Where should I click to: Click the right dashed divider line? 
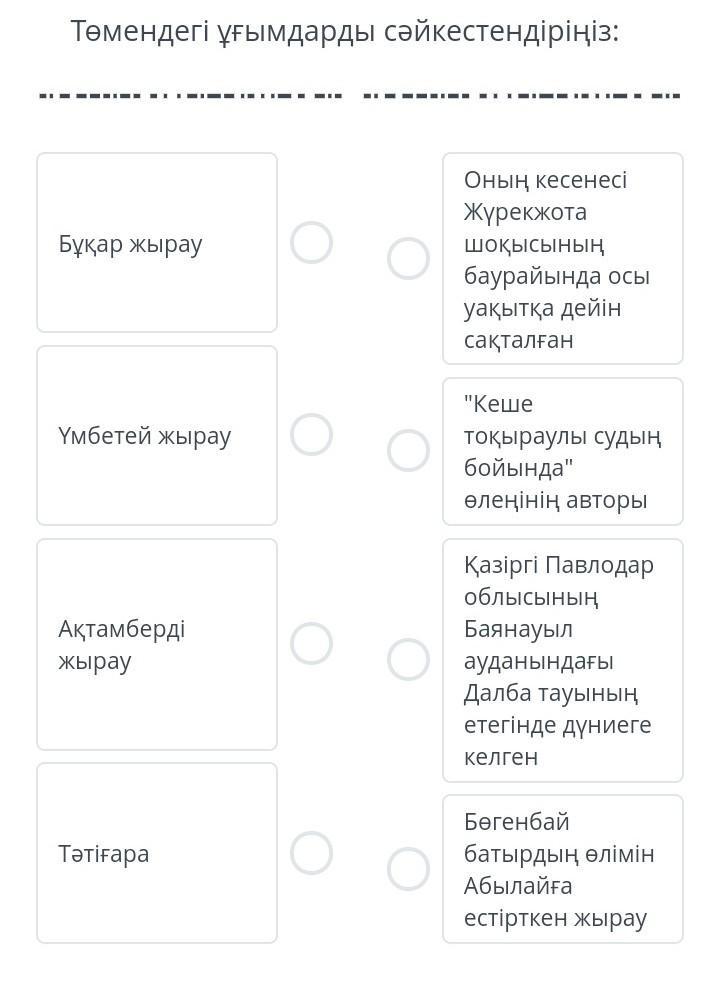click(x=521, y=96)
